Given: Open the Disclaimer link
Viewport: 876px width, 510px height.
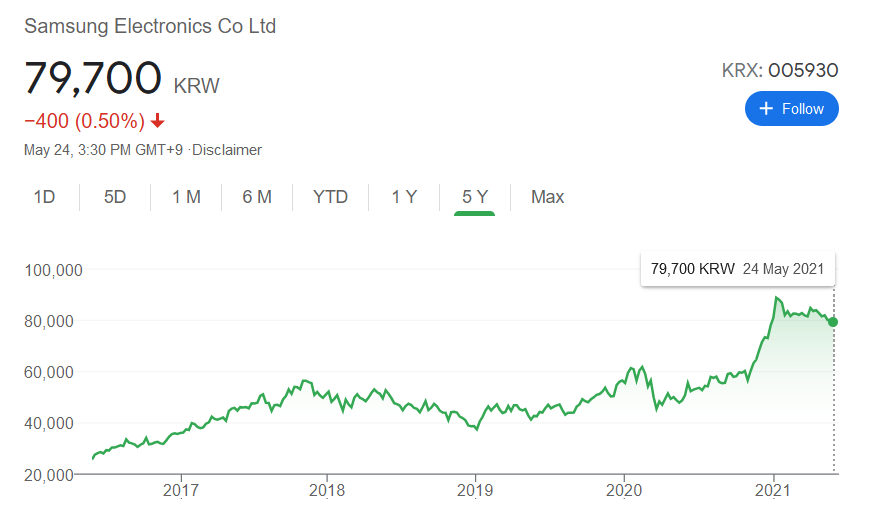Looking at the screenshot, I should pyautogui.click(x=227, y=150).
